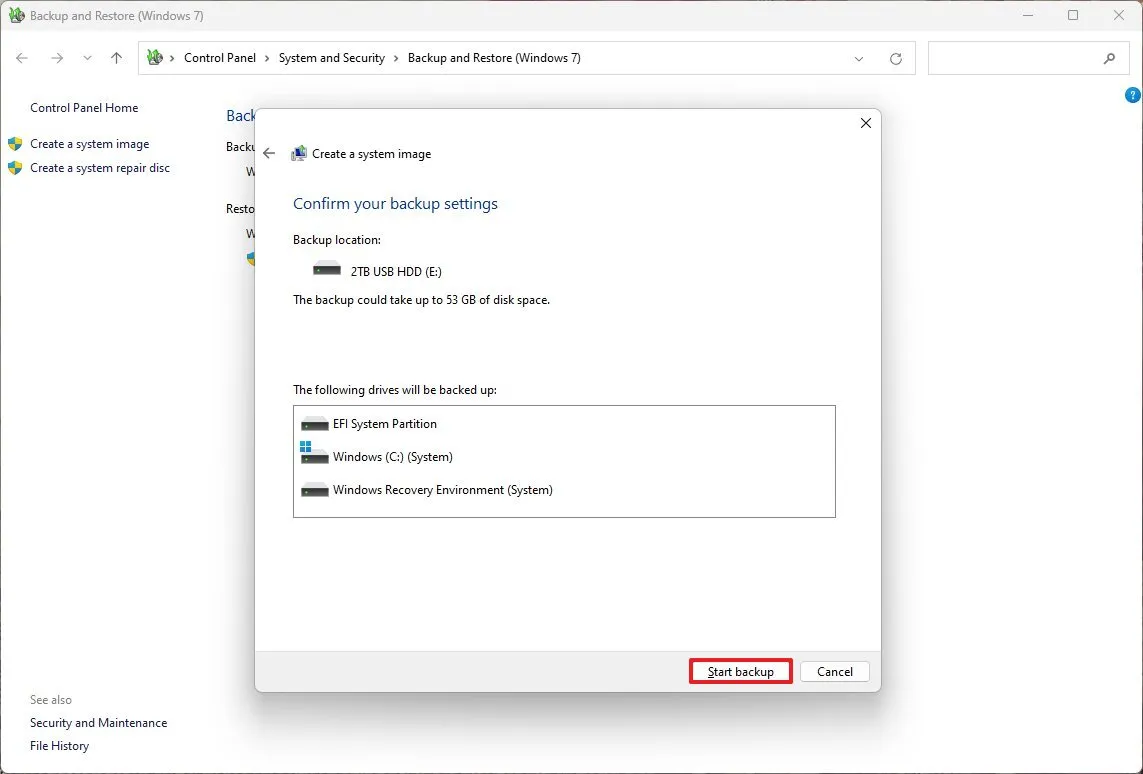Viewport: 1143px width, 774px height.
Task: Open Create a system repair disc
Action: point(99,167)
